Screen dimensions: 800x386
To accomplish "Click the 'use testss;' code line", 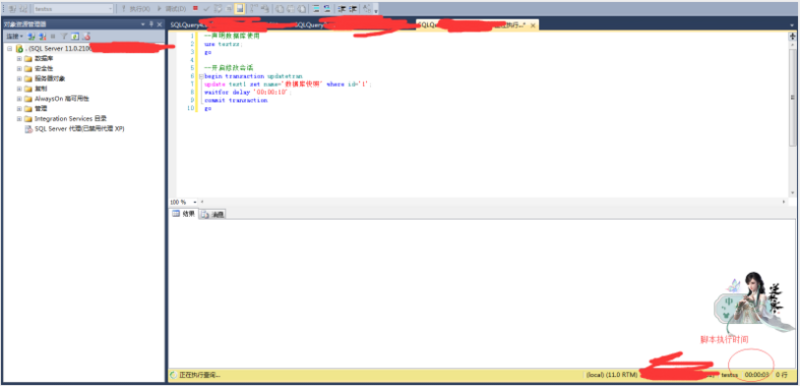I will click(224, 44).
